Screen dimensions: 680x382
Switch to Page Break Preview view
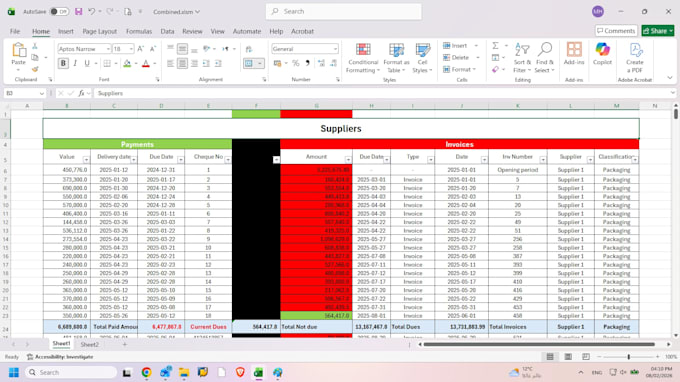pos(586,356)
